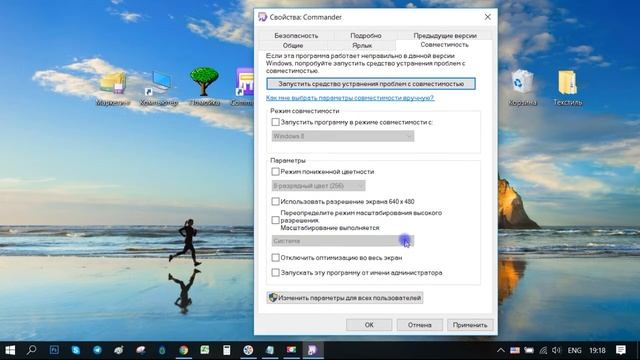This screenshot has width=640, height=360.
Task: Enable reduced color mode checkbox
Action: (276, 171)
